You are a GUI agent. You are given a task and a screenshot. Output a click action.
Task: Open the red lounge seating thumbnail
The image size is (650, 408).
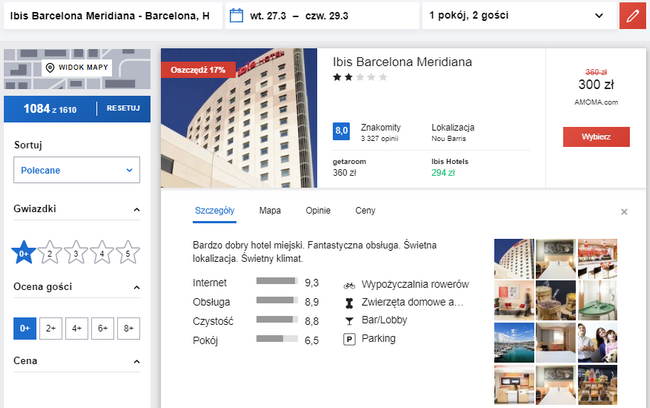(514, 301)
